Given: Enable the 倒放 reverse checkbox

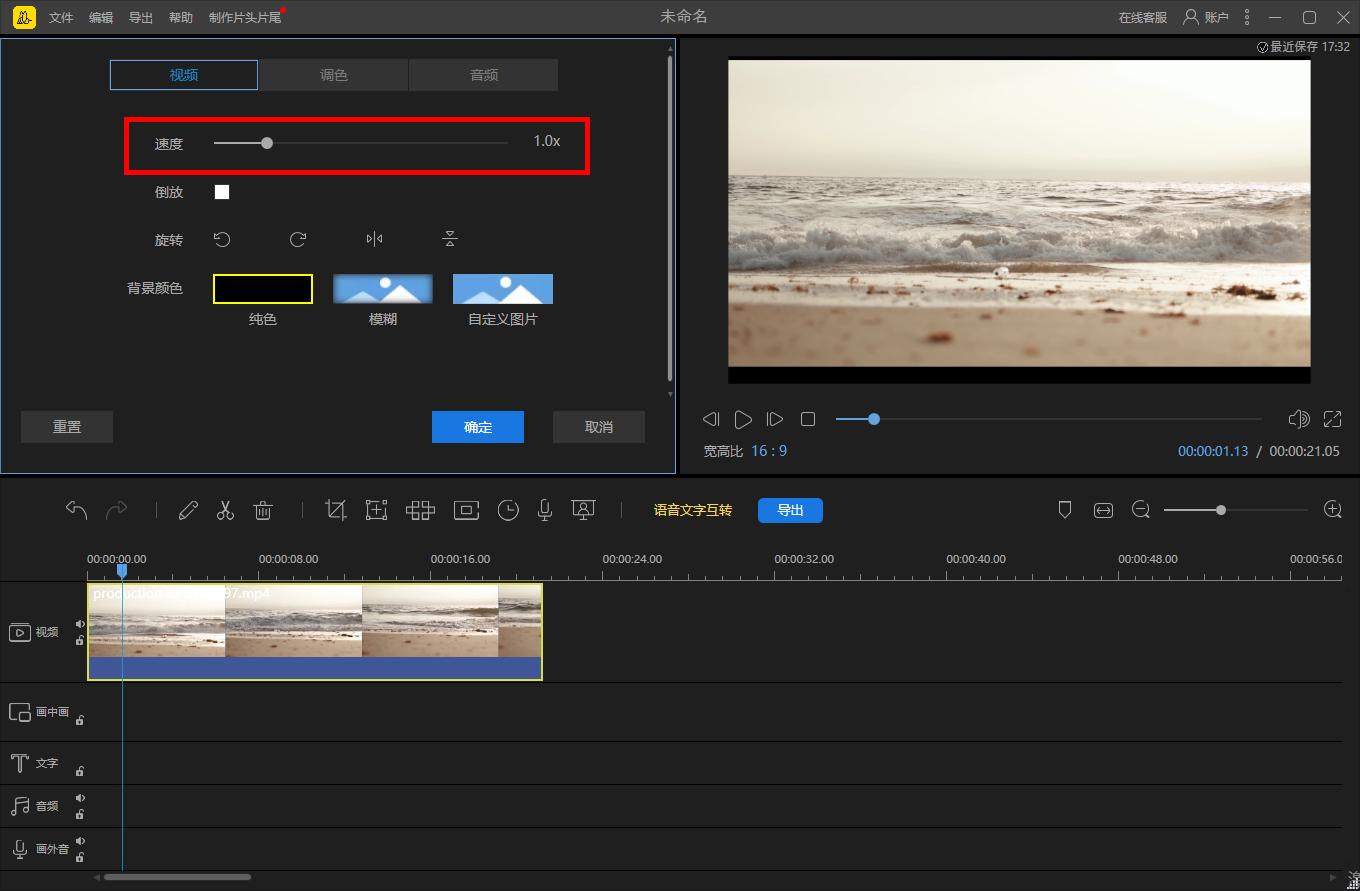Looking at the screenshot, I should (222, 192).
